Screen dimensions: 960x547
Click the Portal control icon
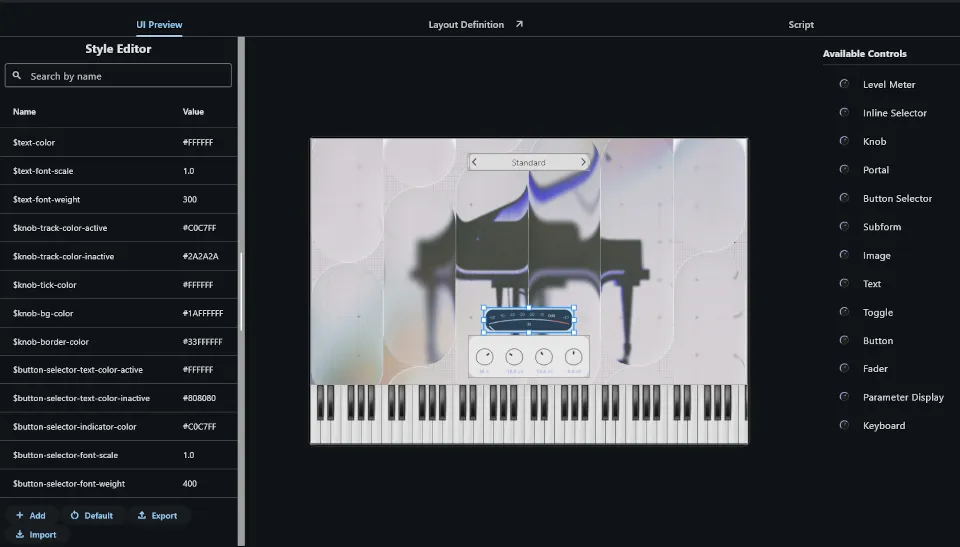pyautogui.click(x=844, y=169)
